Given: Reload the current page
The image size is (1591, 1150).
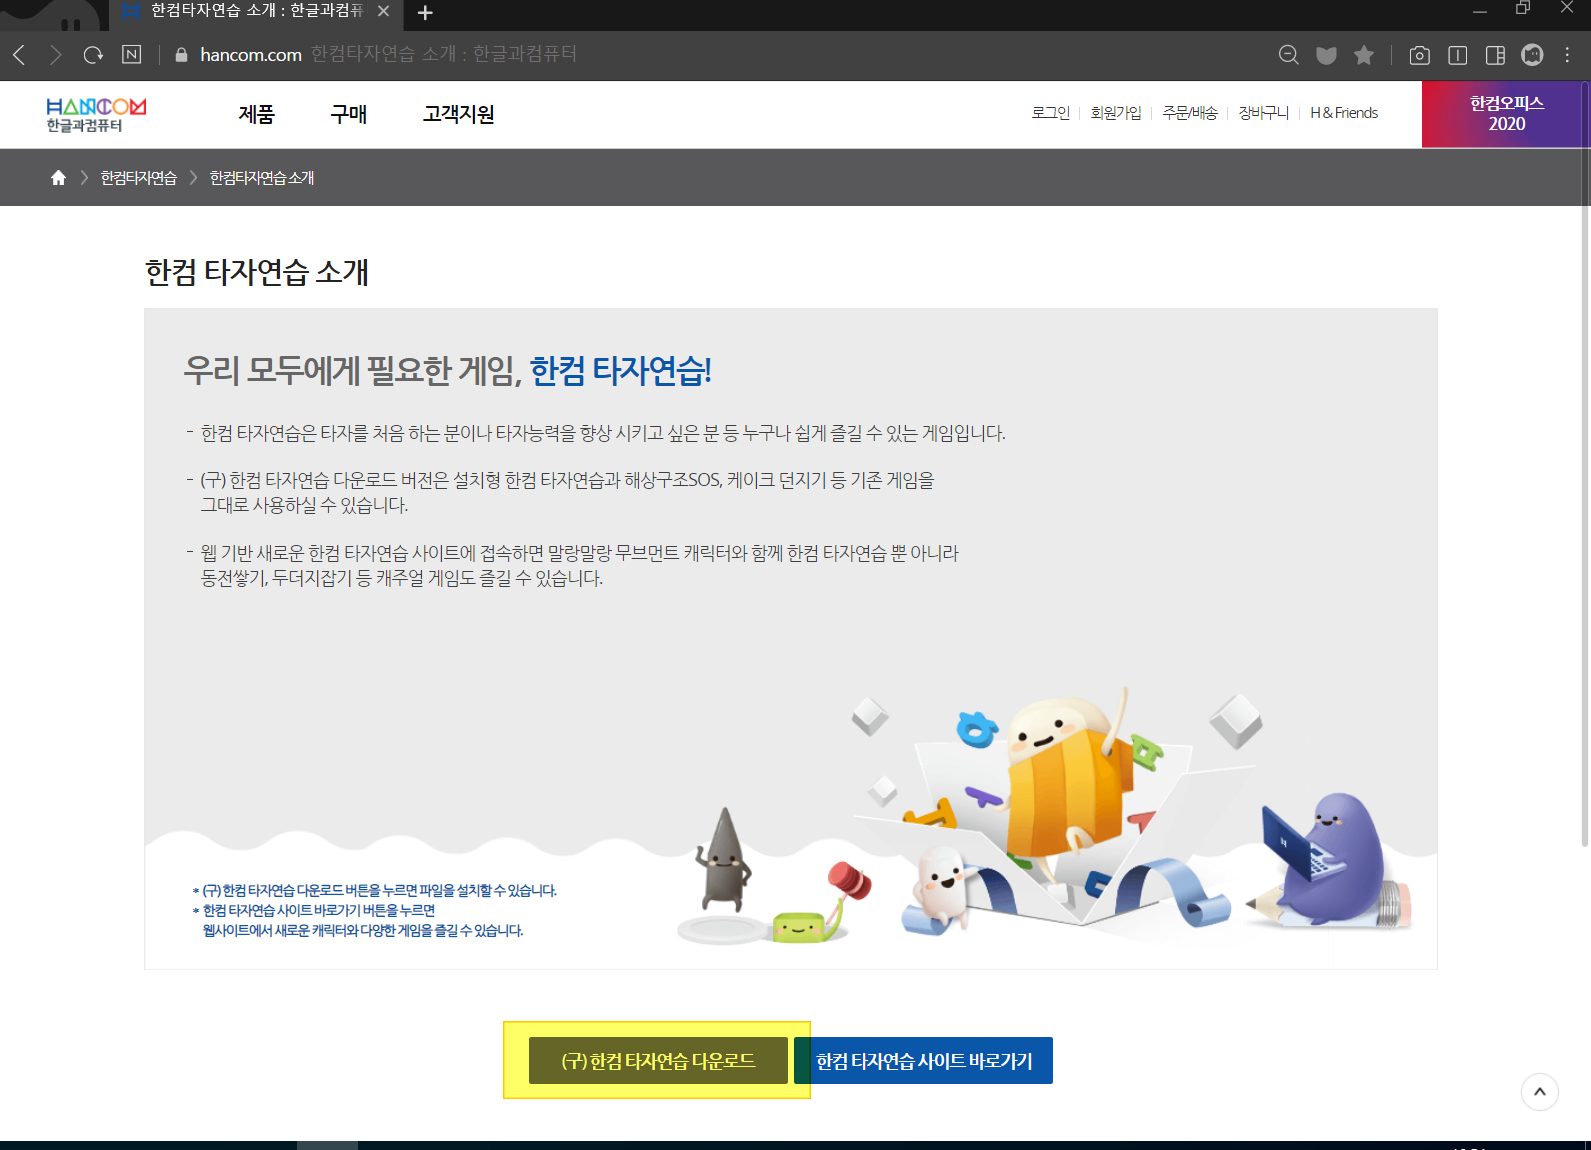Looking at the screenshot, I should tap(93, 55).
